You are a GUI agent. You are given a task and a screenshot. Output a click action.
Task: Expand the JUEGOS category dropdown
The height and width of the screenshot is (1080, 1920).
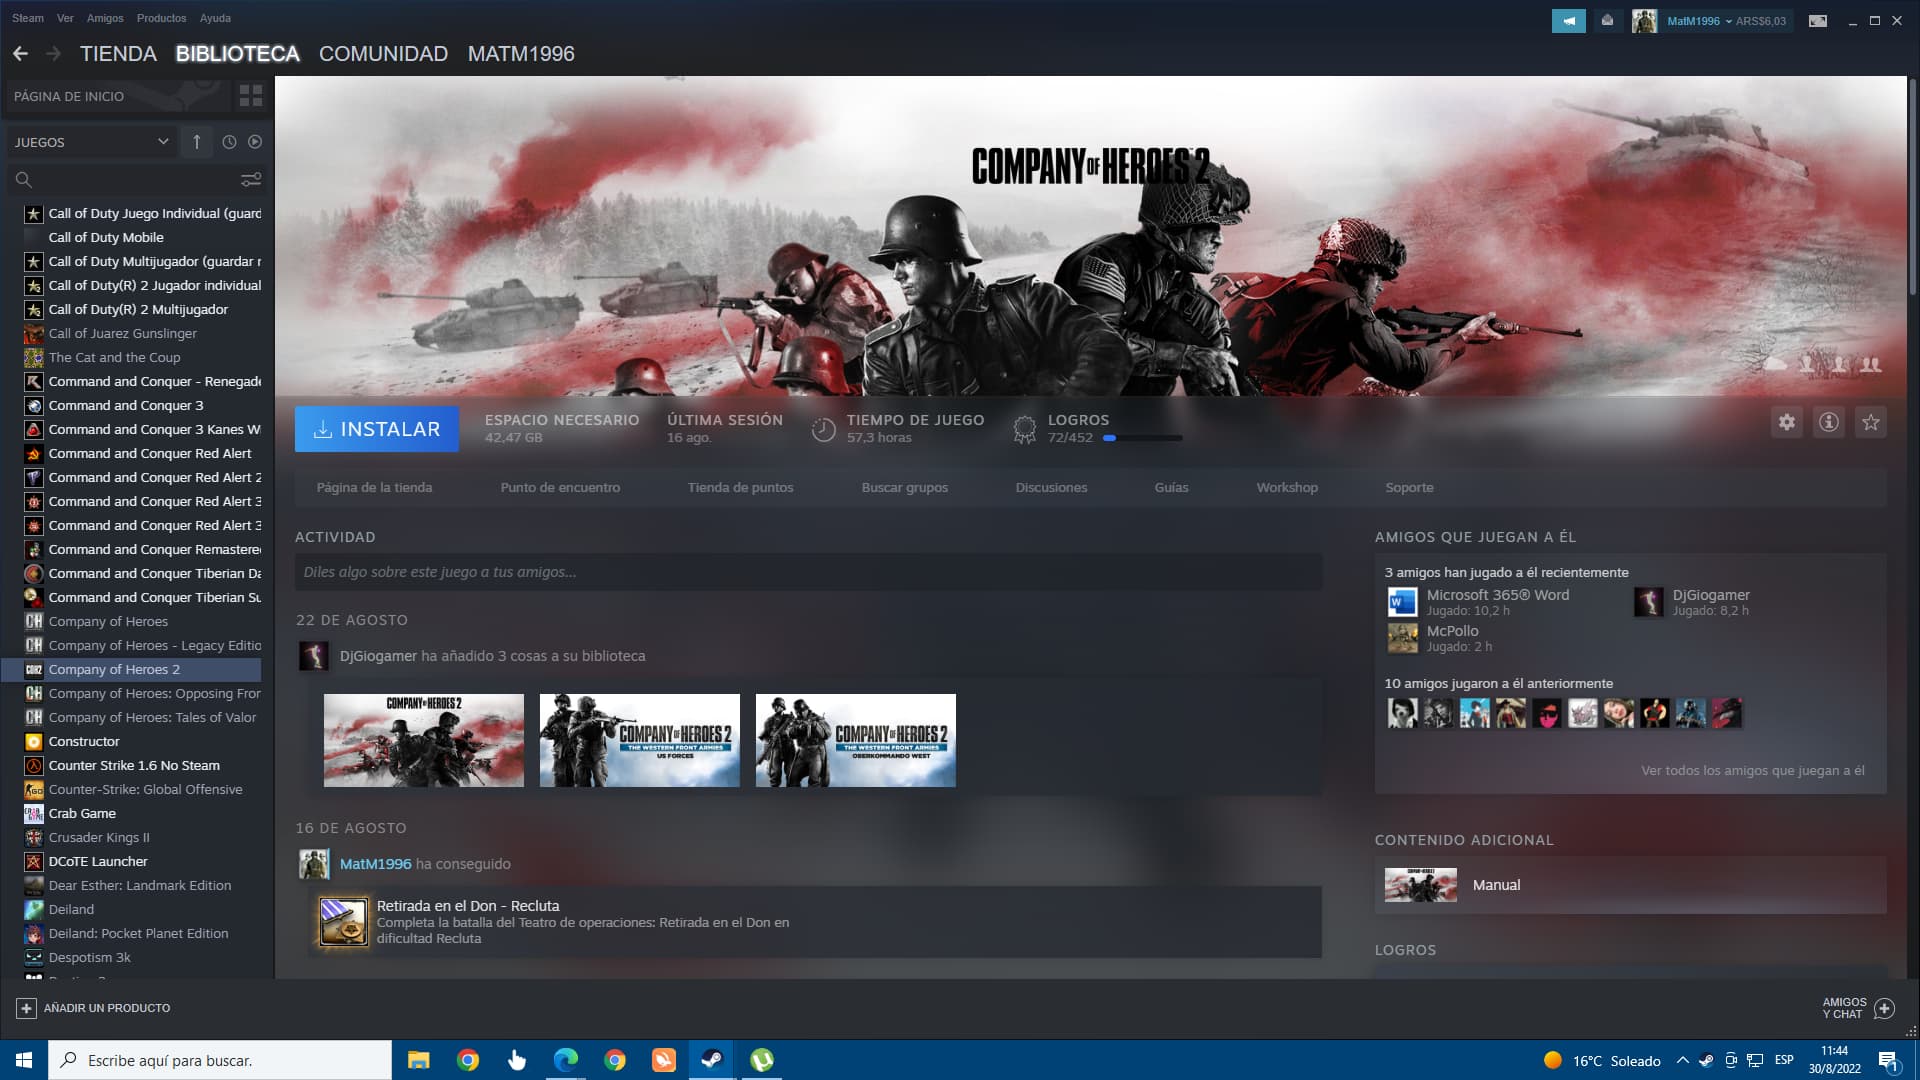[163, 142]
